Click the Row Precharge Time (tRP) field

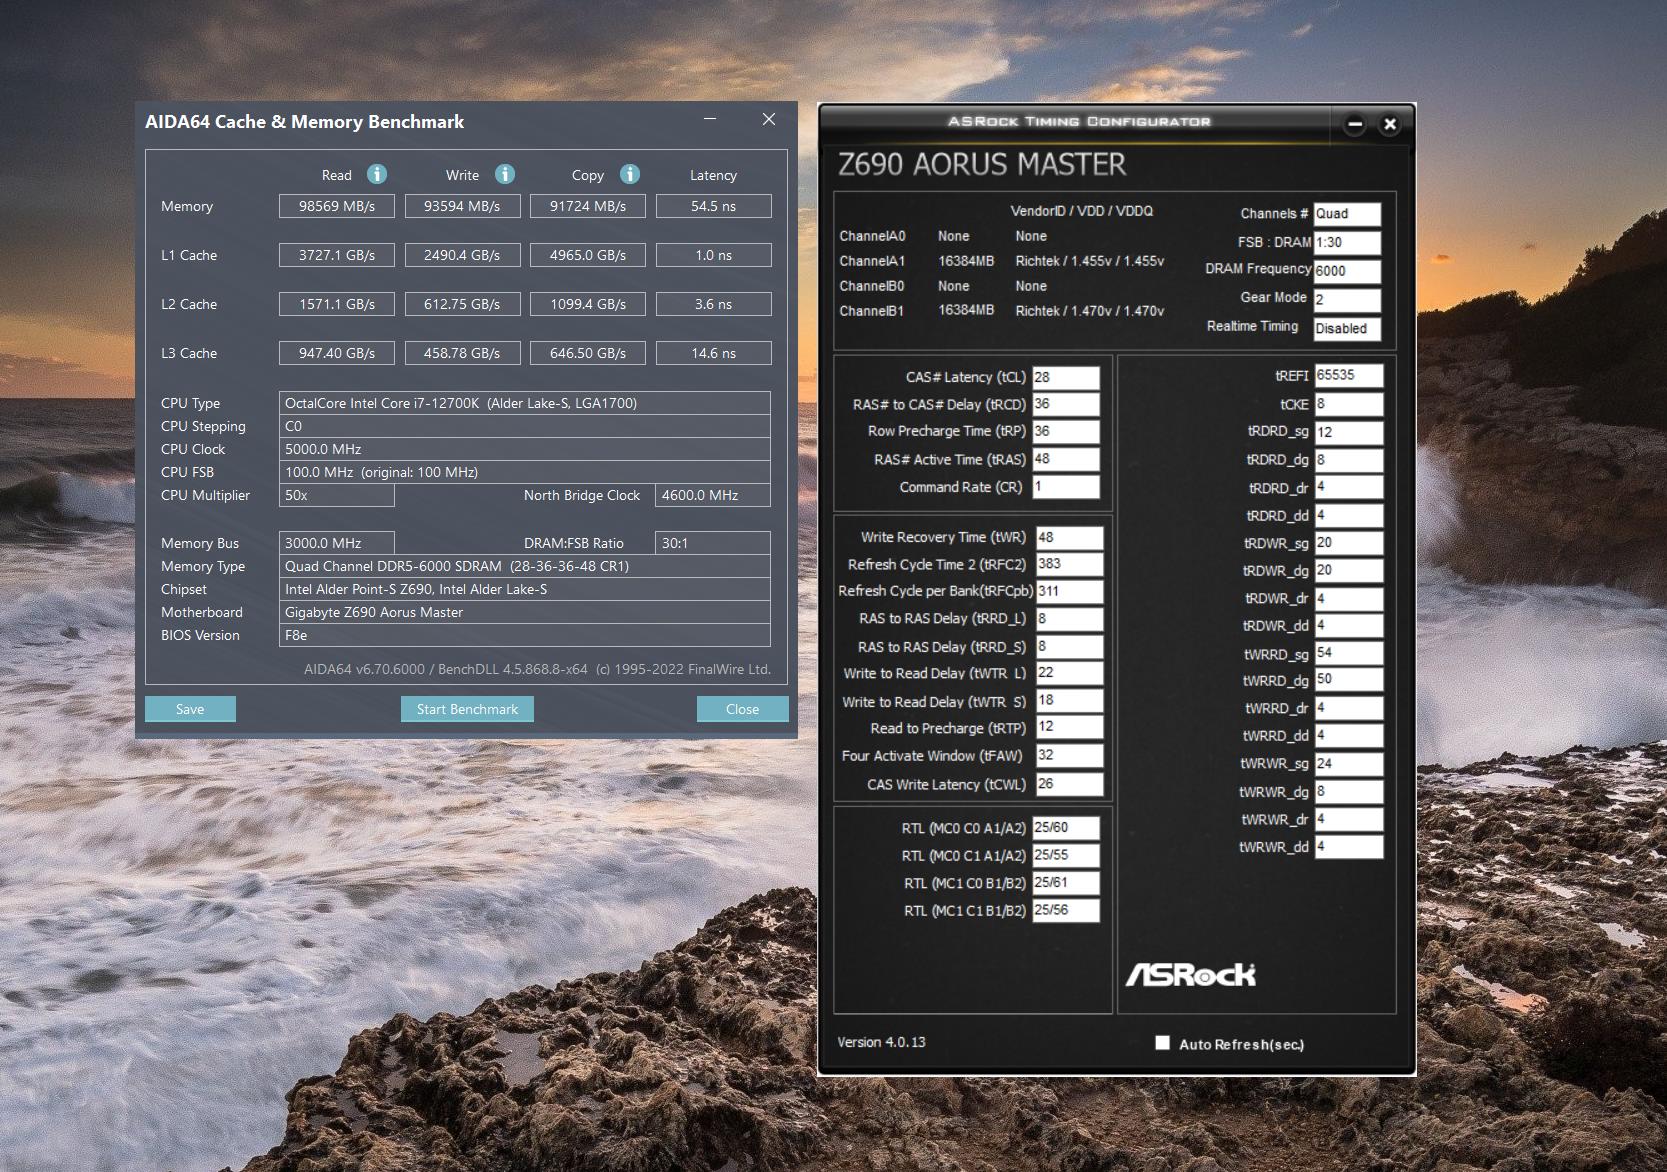1066,432
